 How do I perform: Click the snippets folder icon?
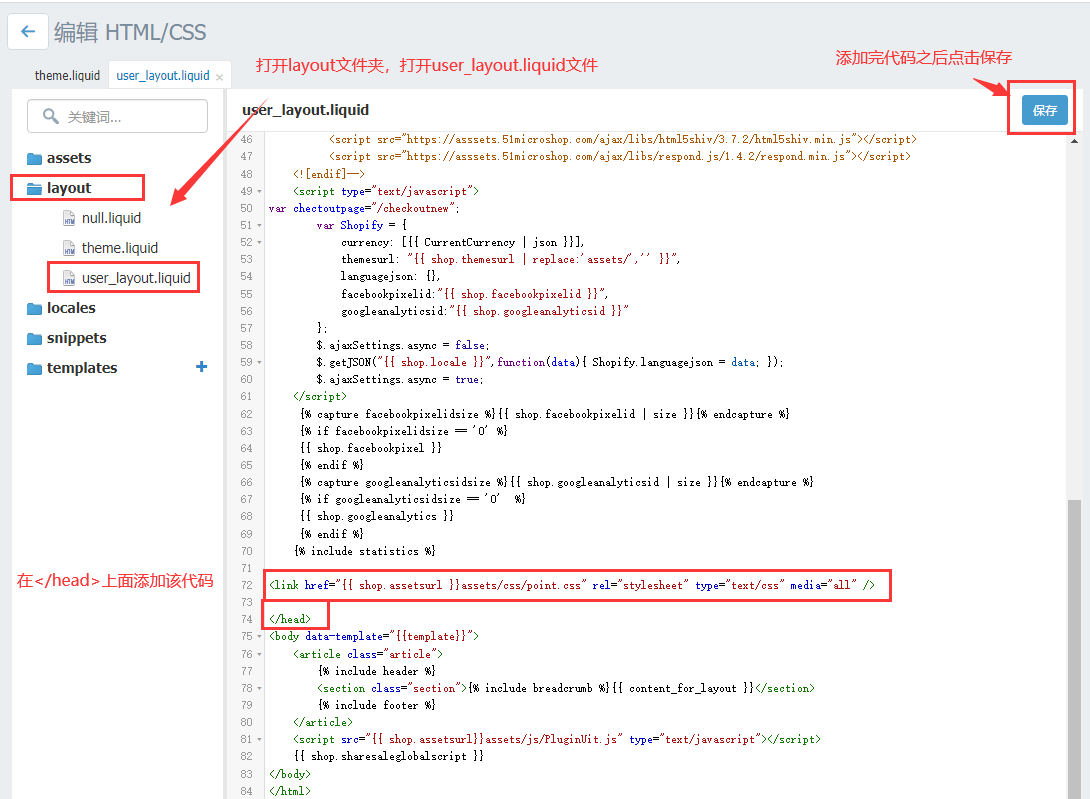(34, 339)
